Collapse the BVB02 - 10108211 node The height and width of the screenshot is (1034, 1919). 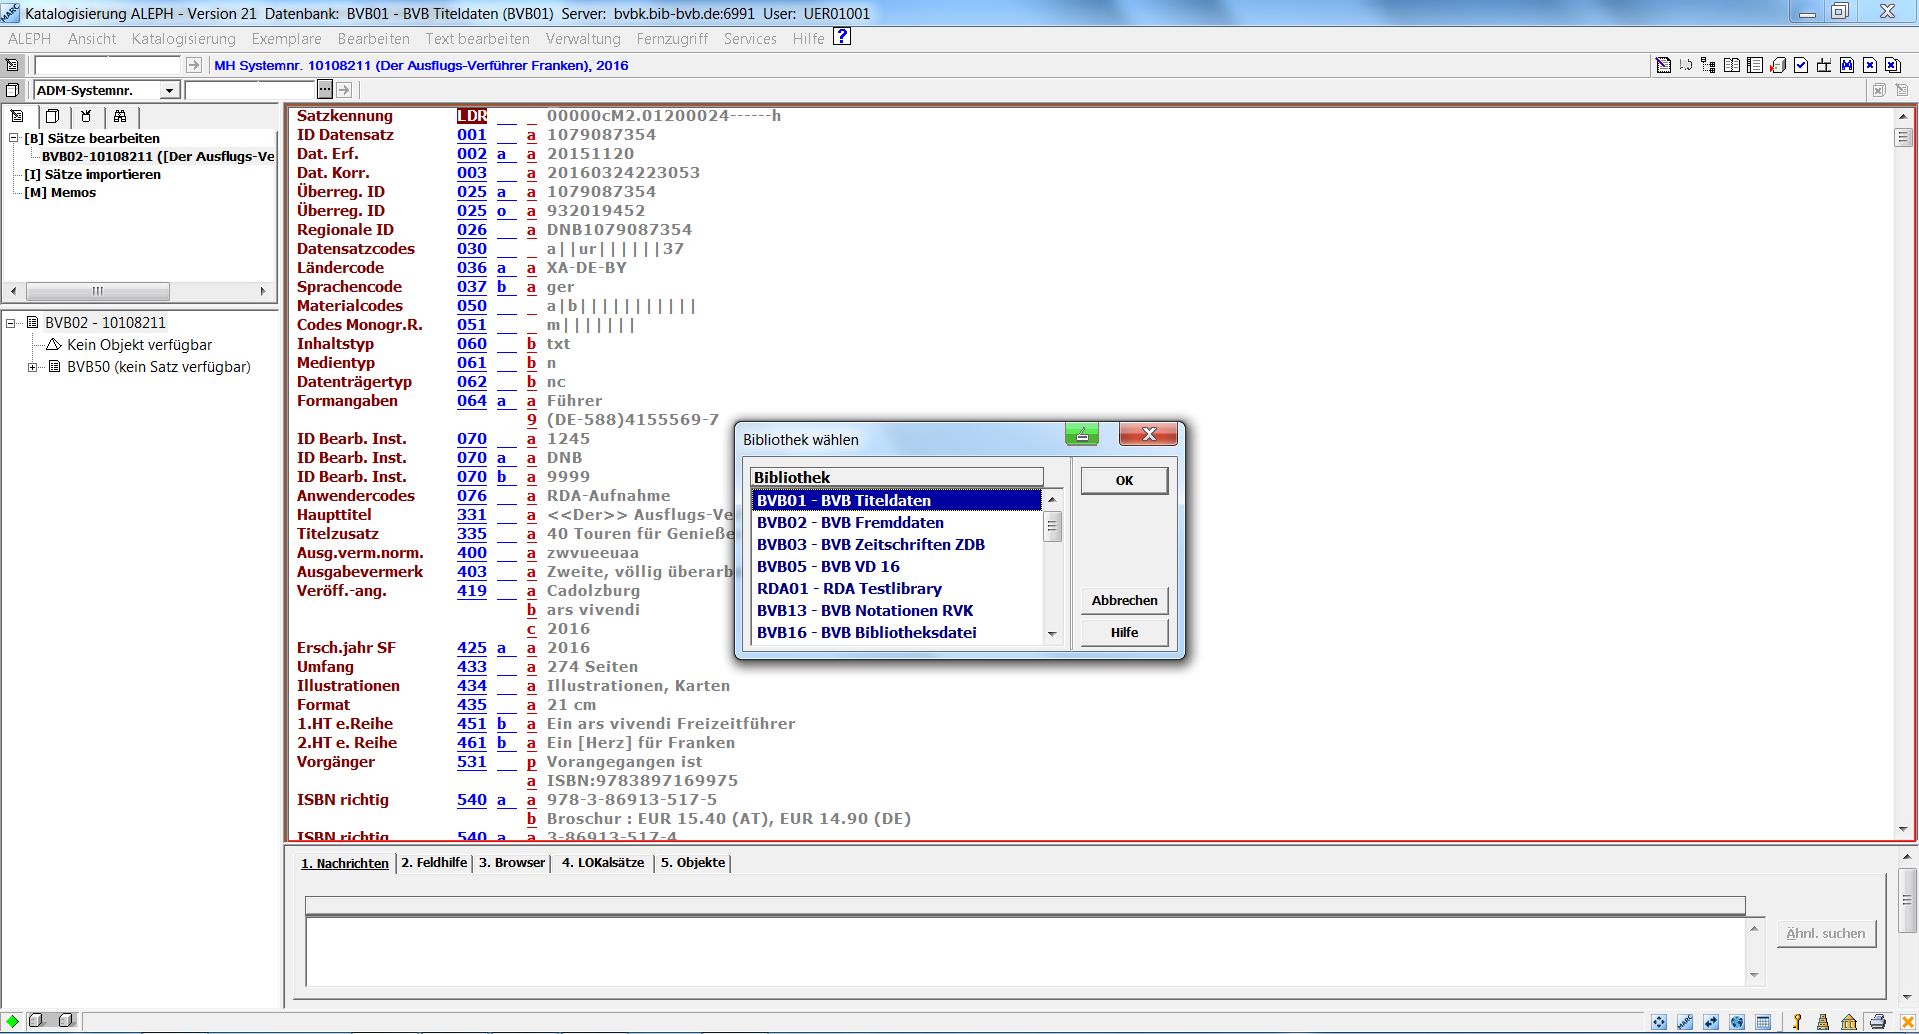(11, 323)
